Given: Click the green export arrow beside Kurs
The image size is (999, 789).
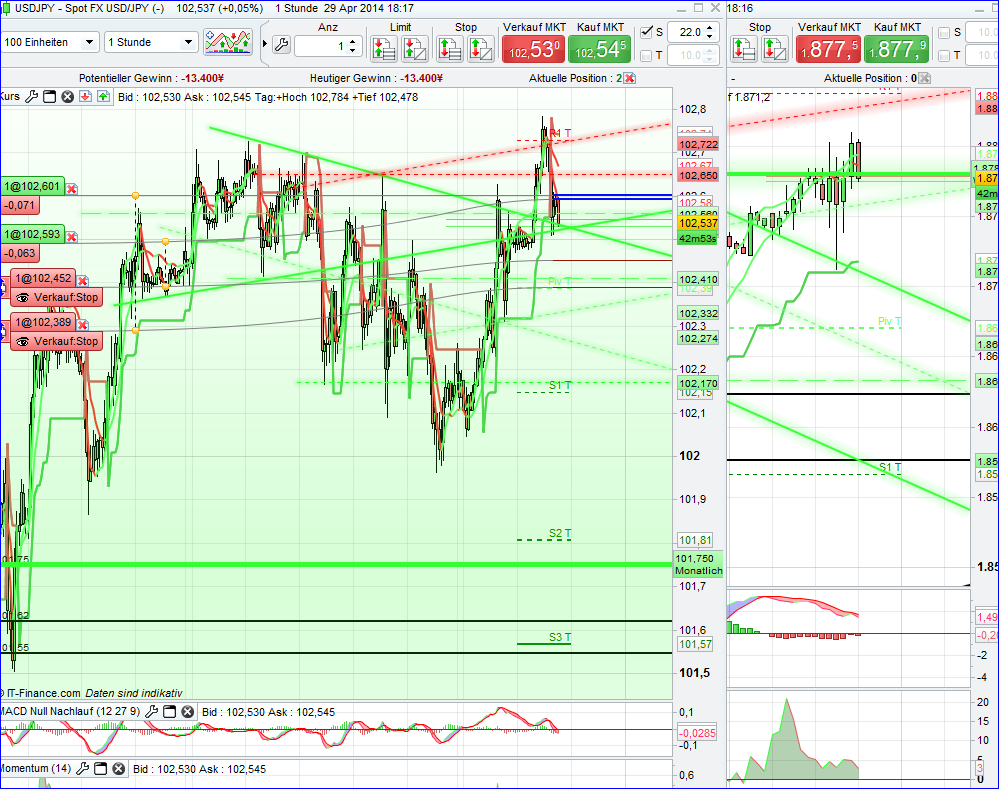Looking at the screenshot, I should tap(102, 97).
